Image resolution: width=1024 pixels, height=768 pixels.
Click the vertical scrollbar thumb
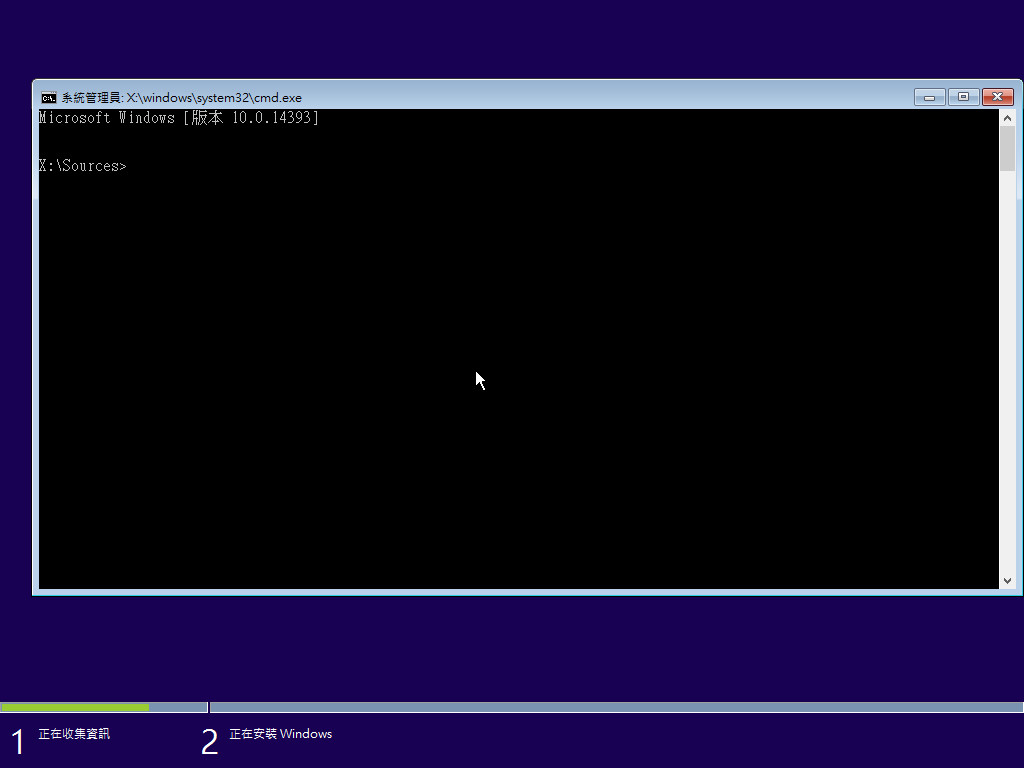1007,149
